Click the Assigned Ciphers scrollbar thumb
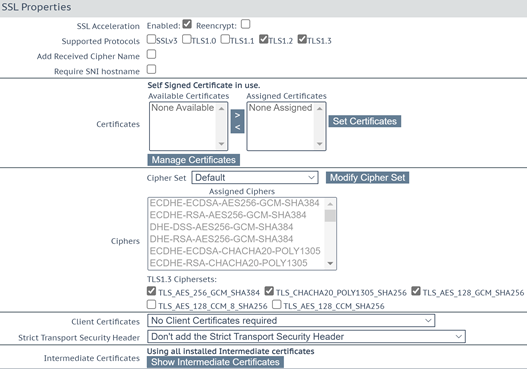This screenshot has height=369, width=527. (330, 216)
